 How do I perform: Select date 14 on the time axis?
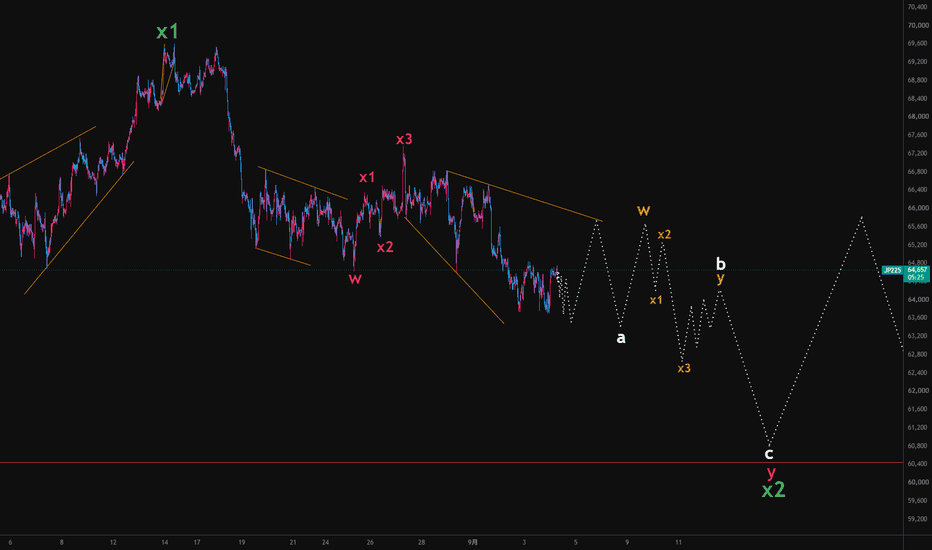[165, 542]
